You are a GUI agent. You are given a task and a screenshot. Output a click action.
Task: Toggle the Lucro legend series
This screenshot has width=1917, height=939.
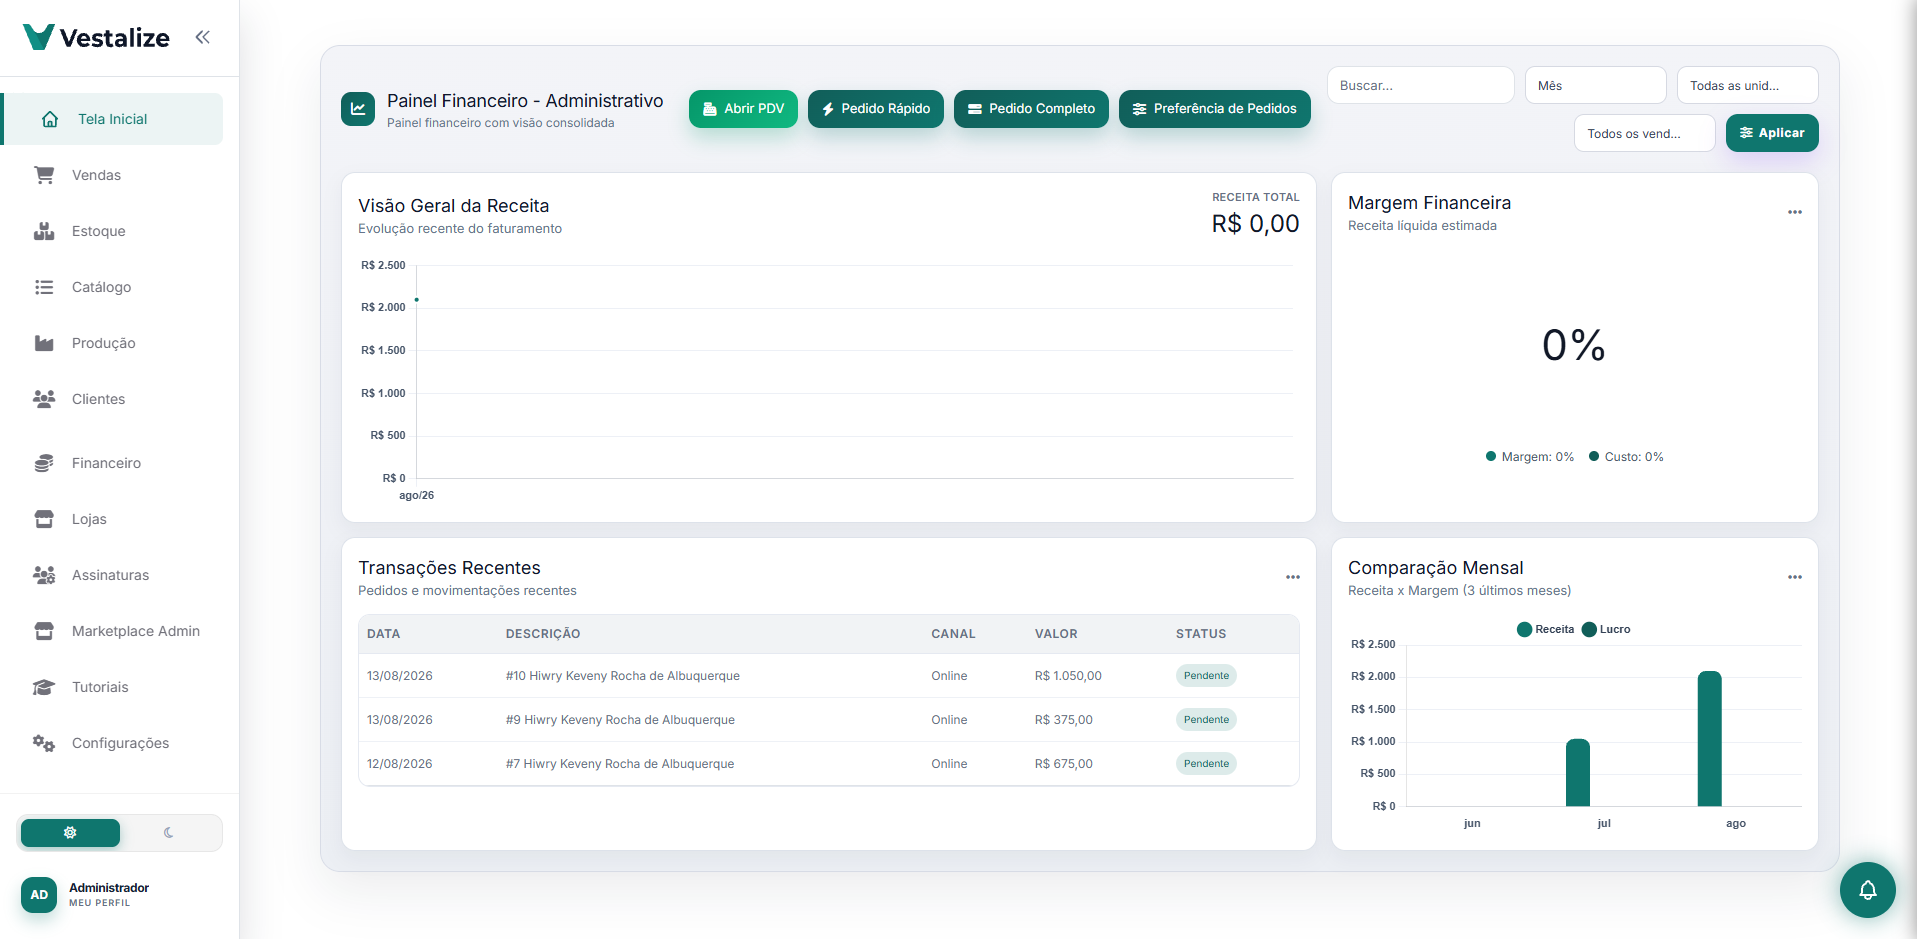point(1606,629)
